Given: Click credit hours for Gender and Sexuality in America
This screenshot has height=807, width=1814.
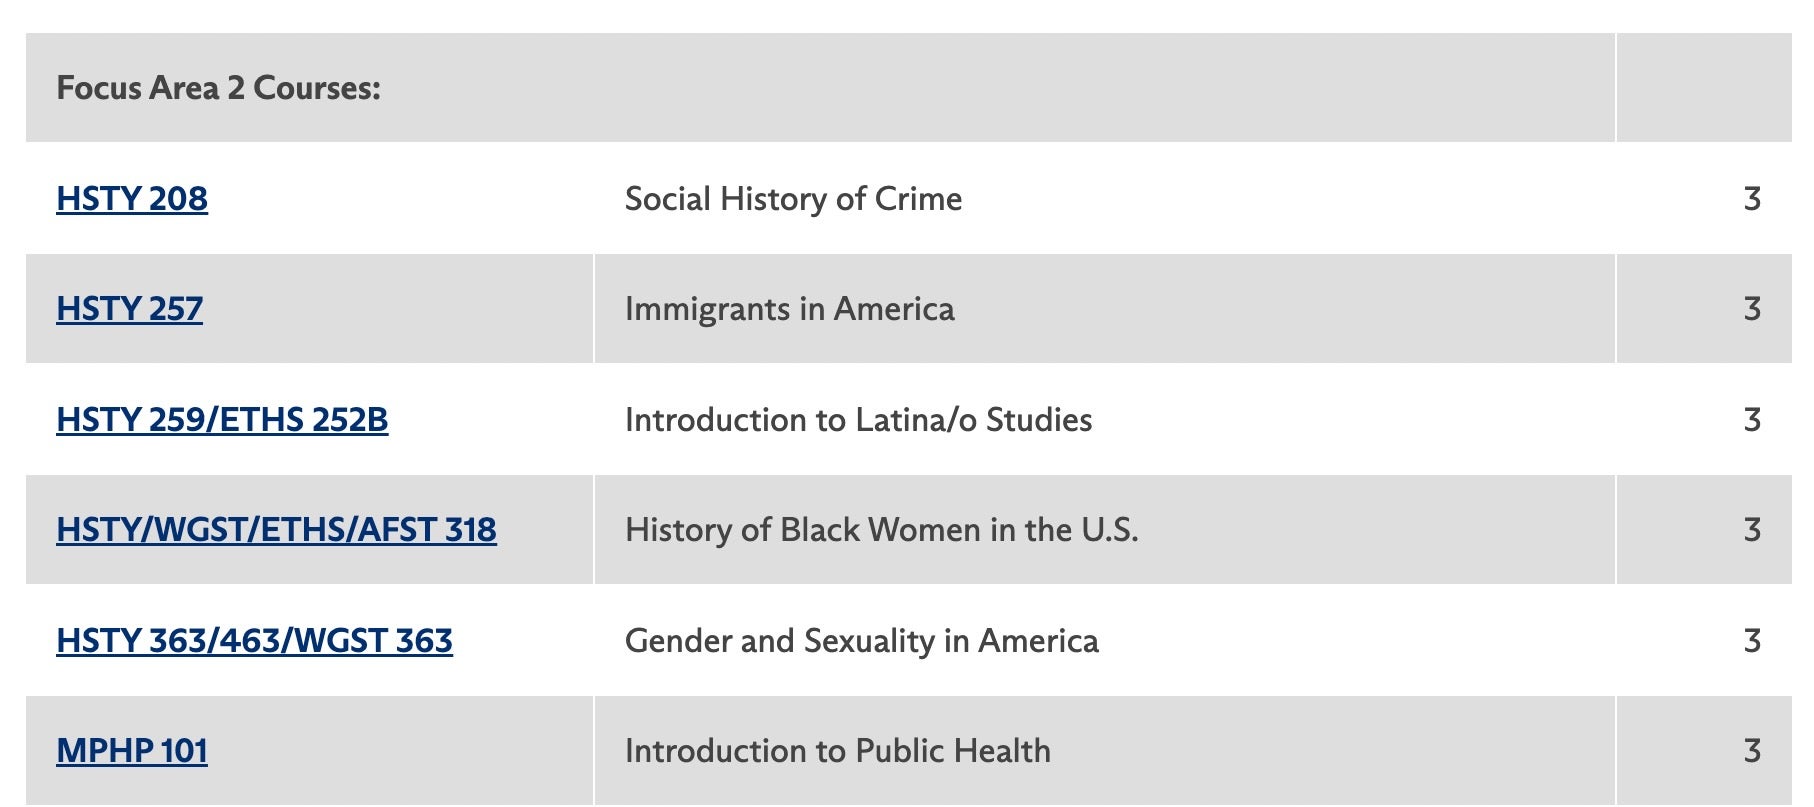Looking at the screenshot, I should pos(1751,641).
